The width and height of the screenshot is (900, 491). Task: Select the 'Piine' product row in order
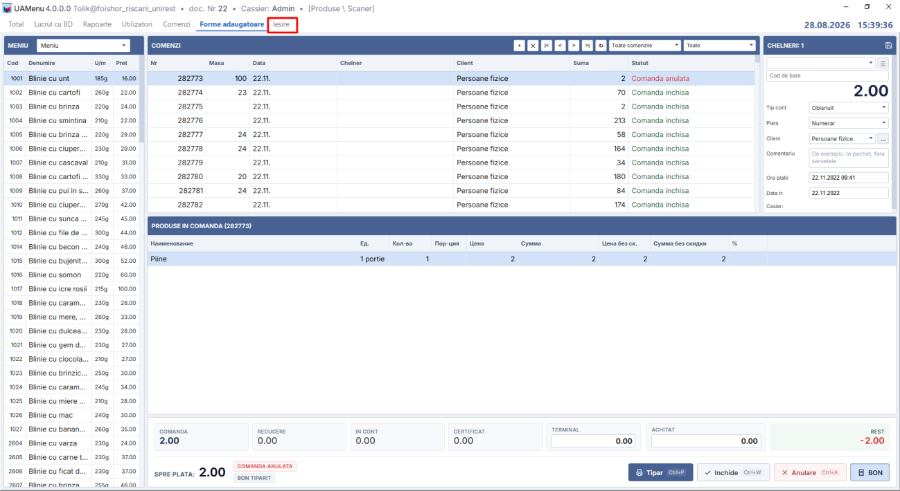(x=521, y=259)
